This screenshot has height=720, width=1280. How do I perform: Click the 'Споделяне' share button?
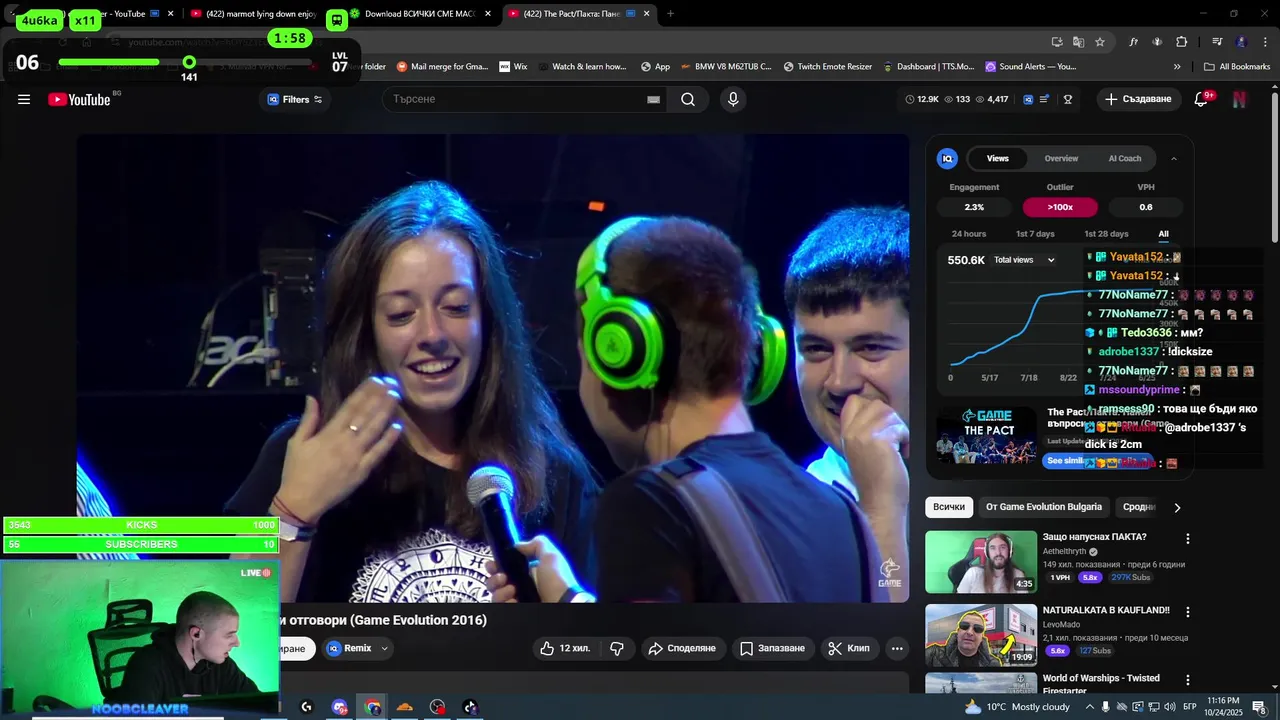pos(682,648)
